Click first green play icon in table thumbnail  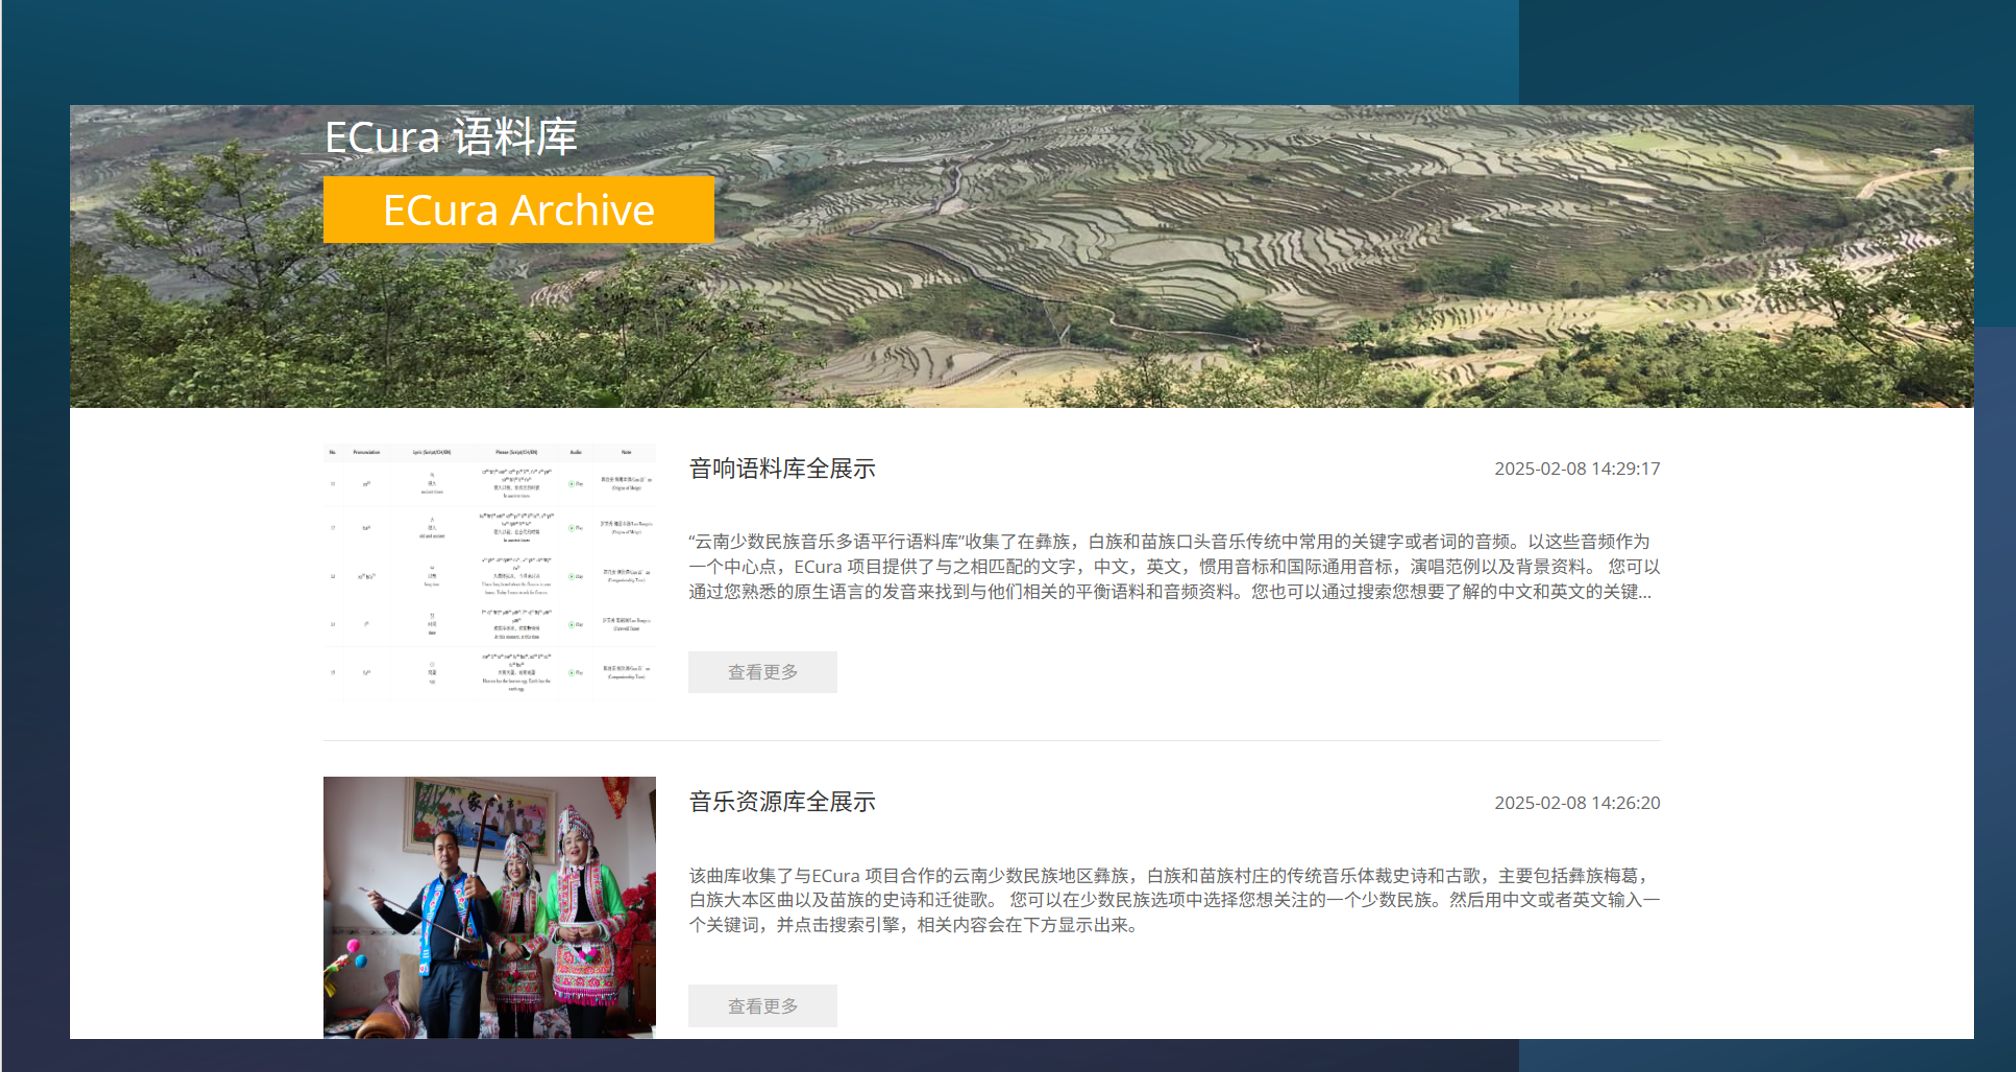click(573, 484)
